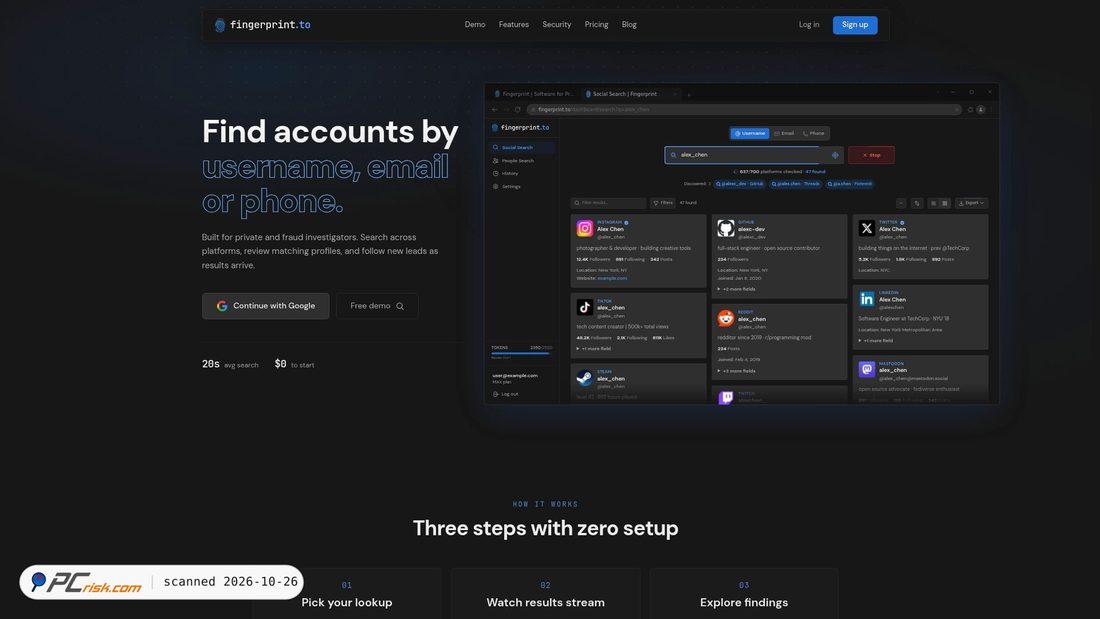The height and width of the screenshot is (619, 1100).
Task: Switch results to grid view
Action: tap(945, 204)
